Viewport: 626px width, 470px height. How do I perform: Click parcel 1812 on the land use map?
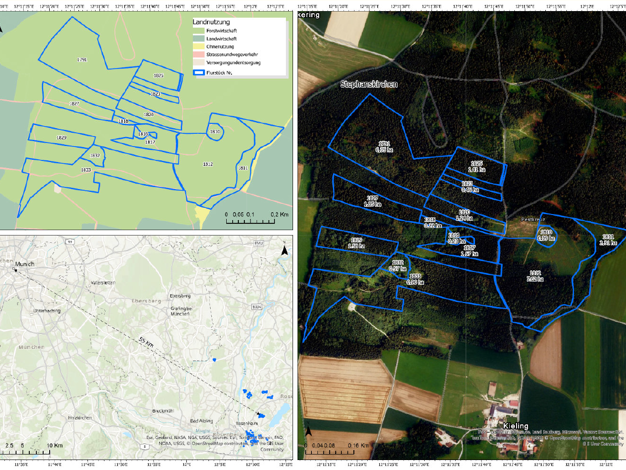tap(208, 164)
